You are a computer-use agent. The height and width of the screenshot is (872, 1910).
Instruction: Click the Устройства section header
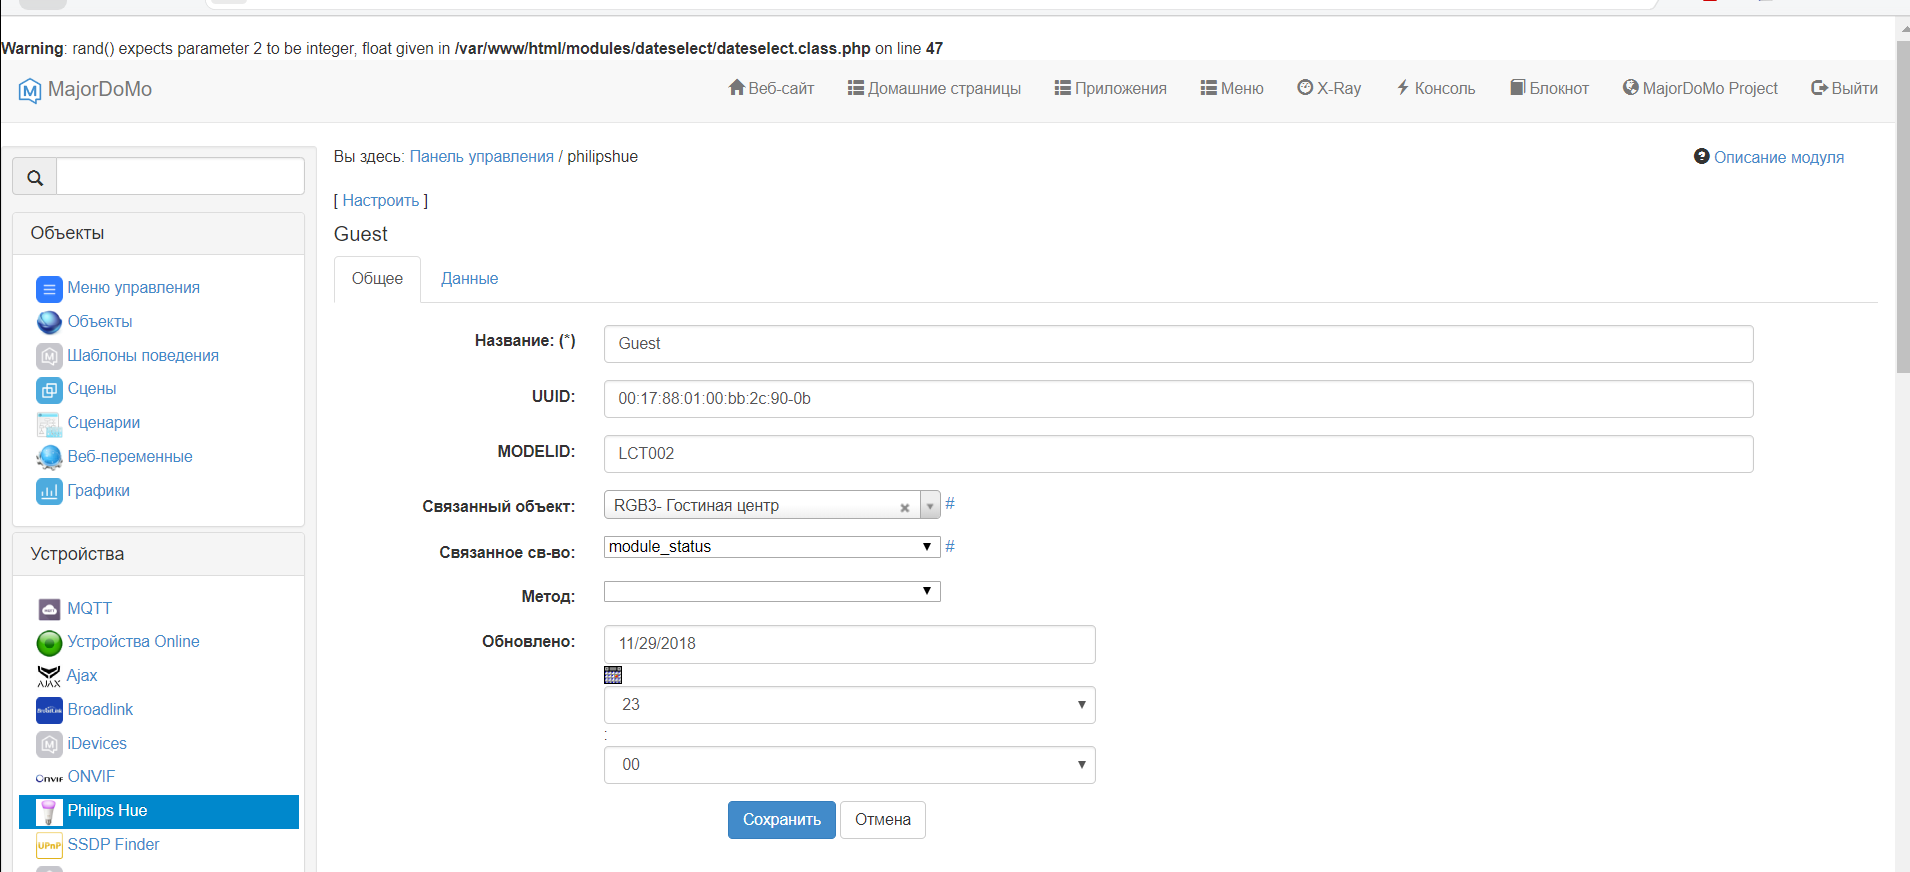159,554
